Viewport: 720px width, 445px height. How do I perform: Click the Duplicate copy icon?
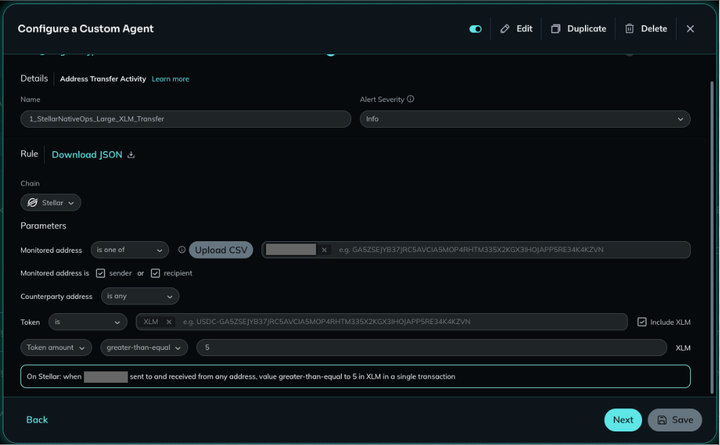(556, 28)
